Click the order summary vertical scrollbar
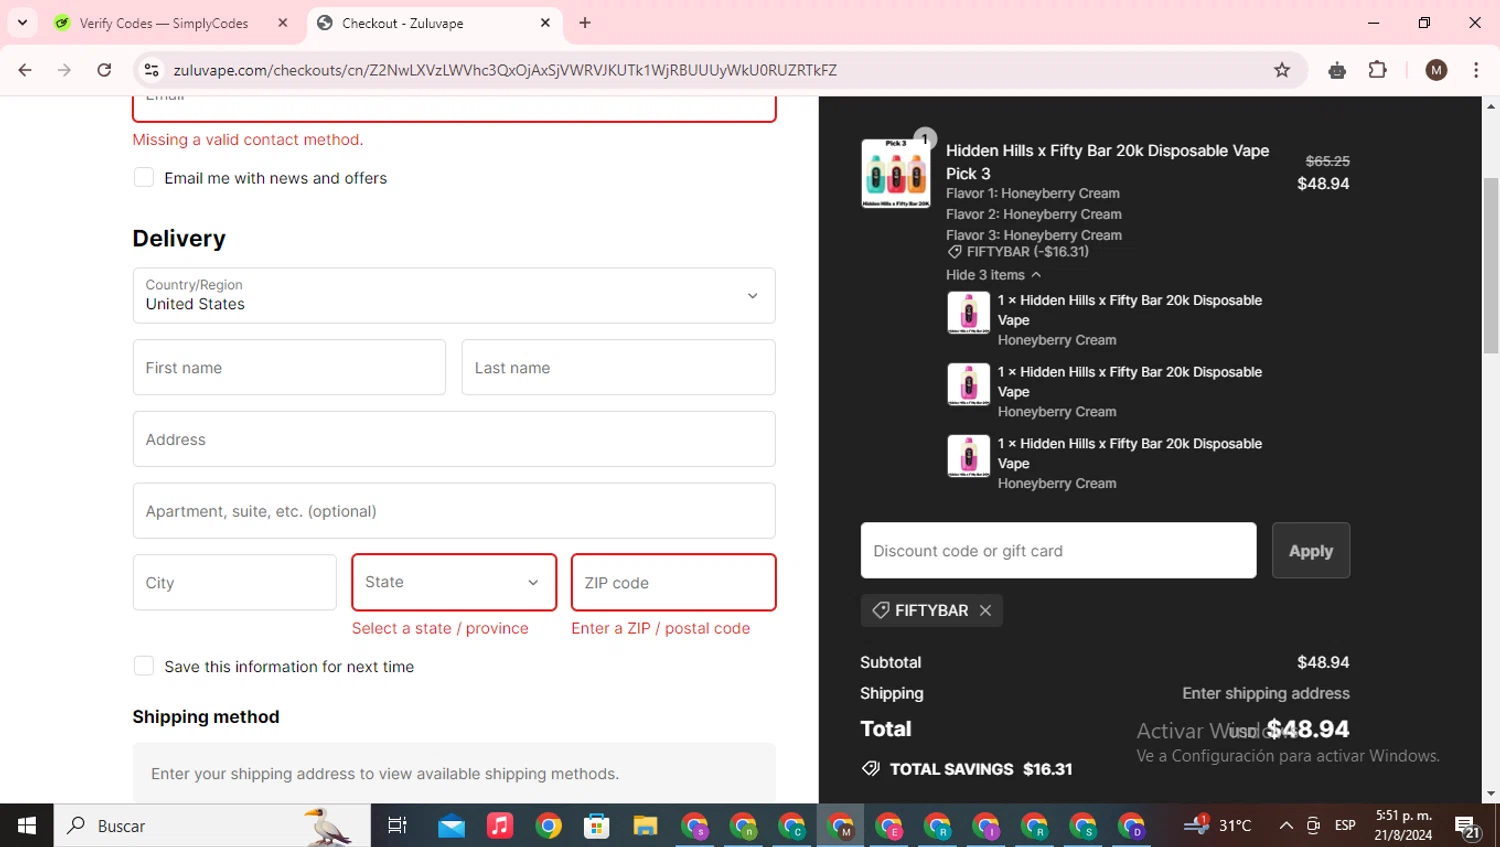This screenshot has width=1500, height=847. pos(1491,265)
